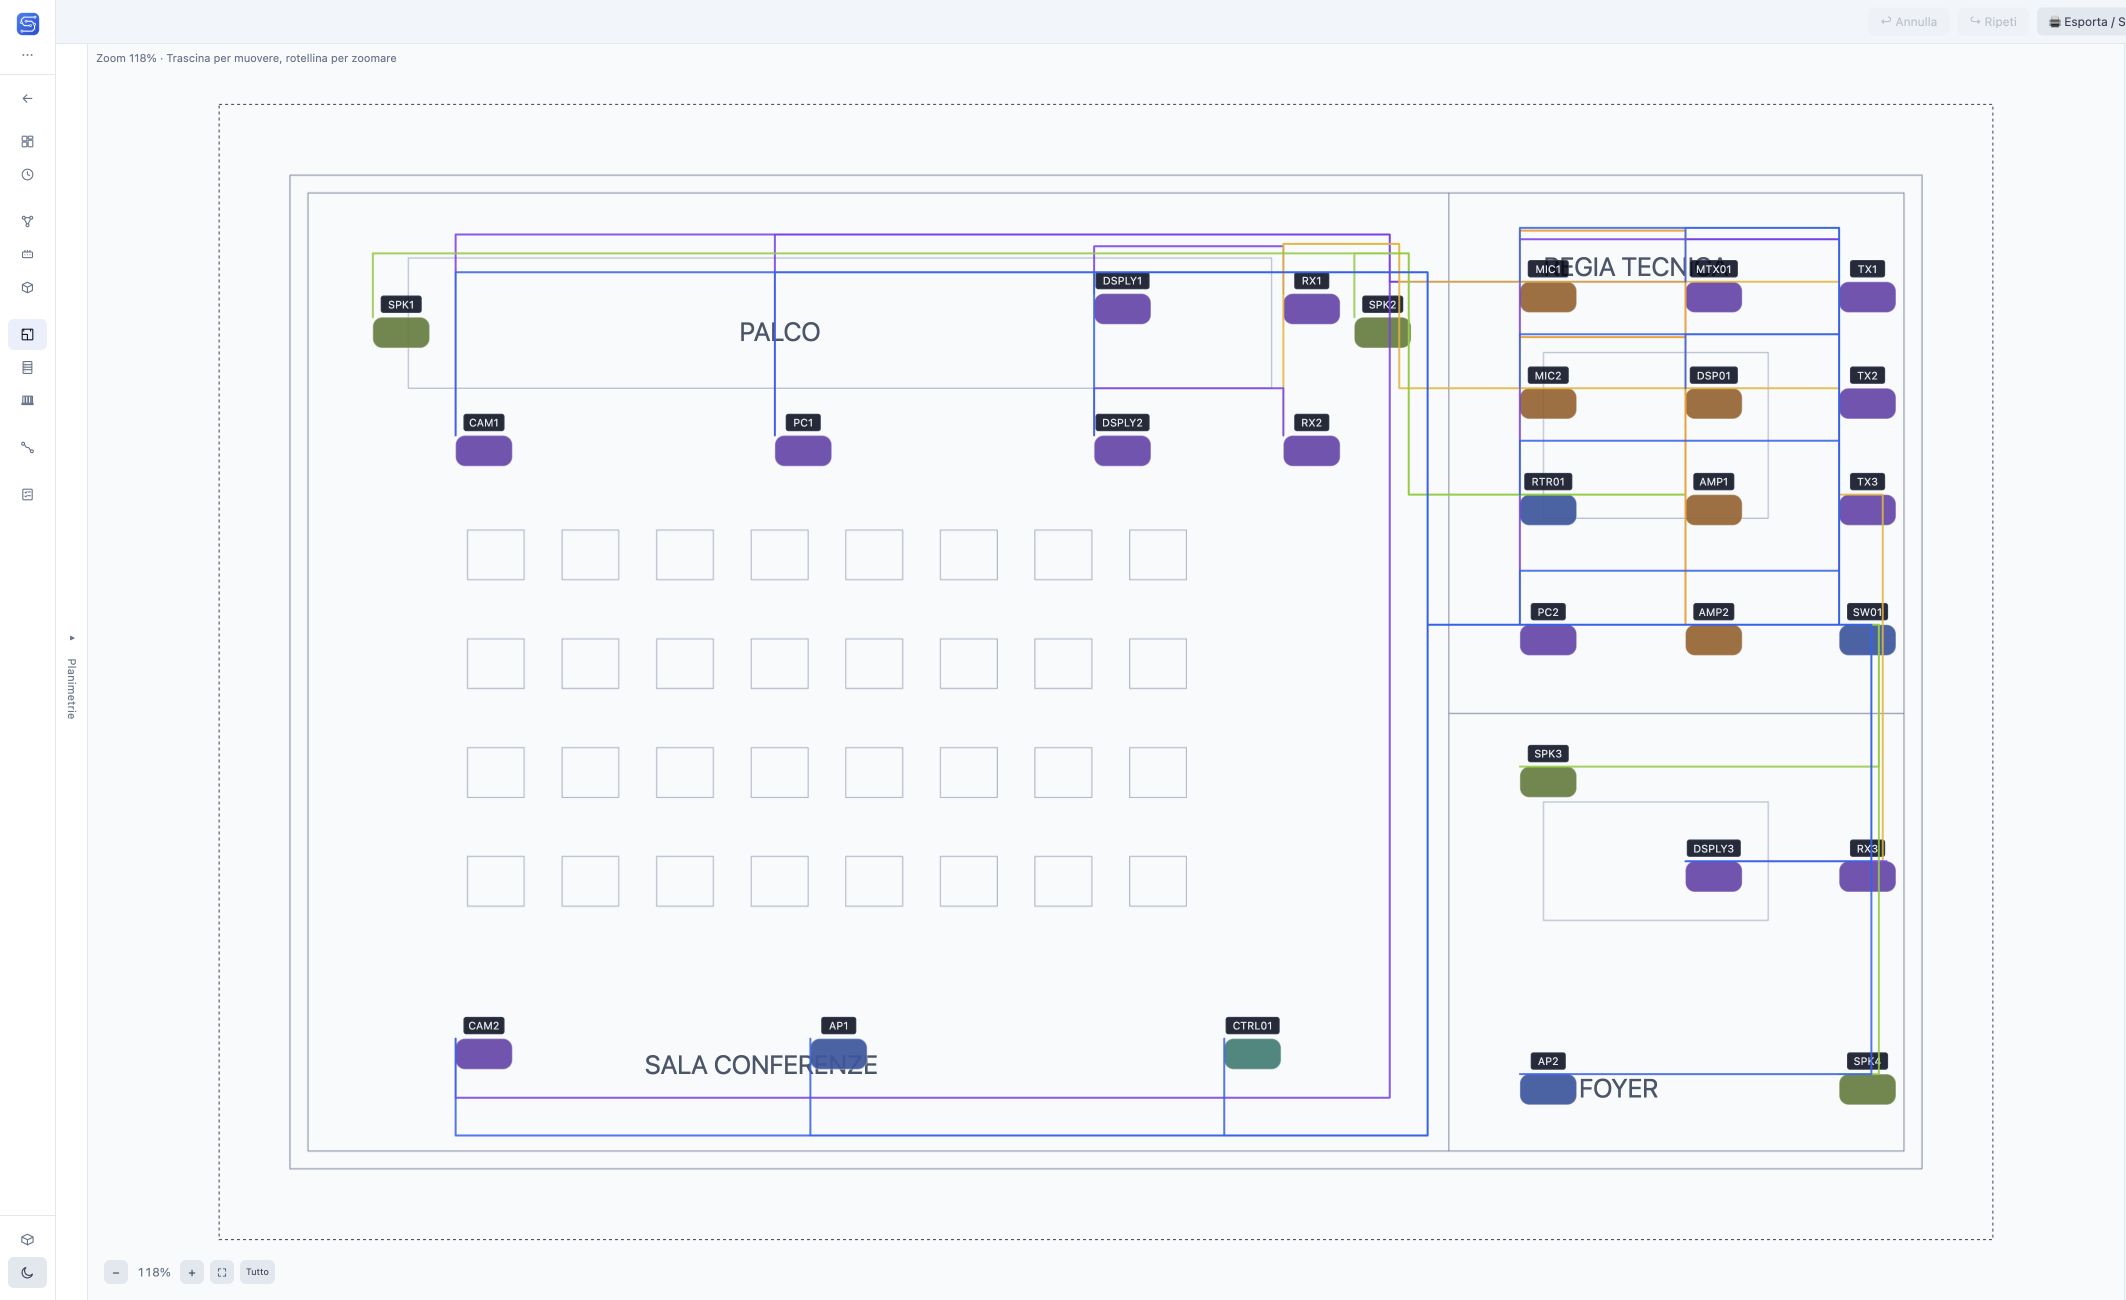Select the SPK1 speaker device
Image resolution: width=2126 pixels, height=1300 pixels.
coord(401,333)
